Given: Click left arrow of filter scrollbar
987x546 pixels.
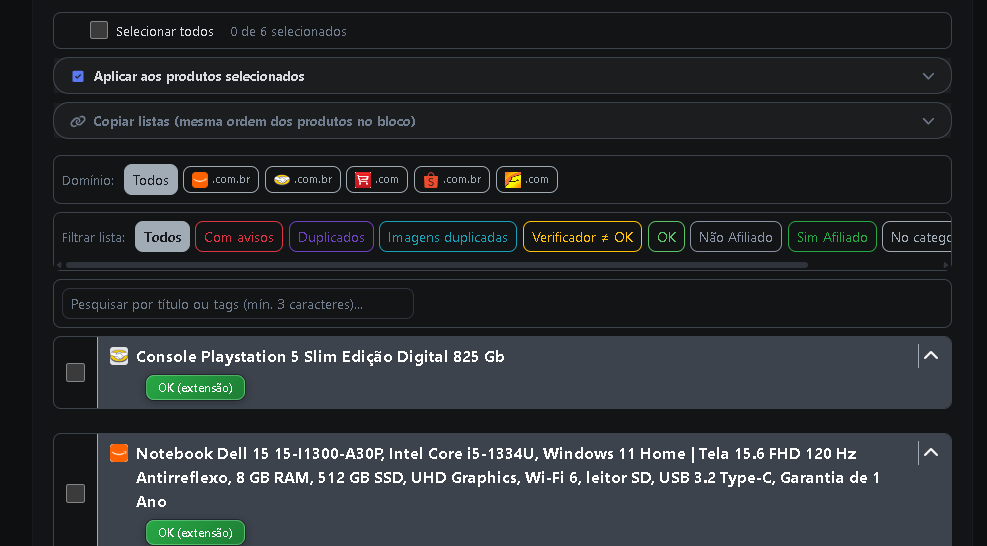Looking at the screenshot, I should (59, 265).
